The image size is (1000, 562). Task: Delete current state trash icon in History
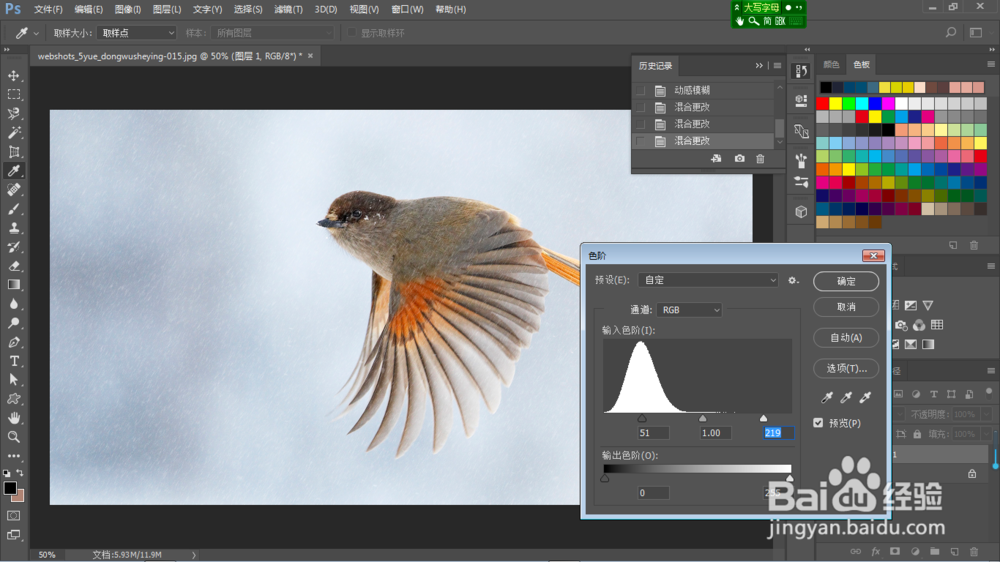pos(760,159)
